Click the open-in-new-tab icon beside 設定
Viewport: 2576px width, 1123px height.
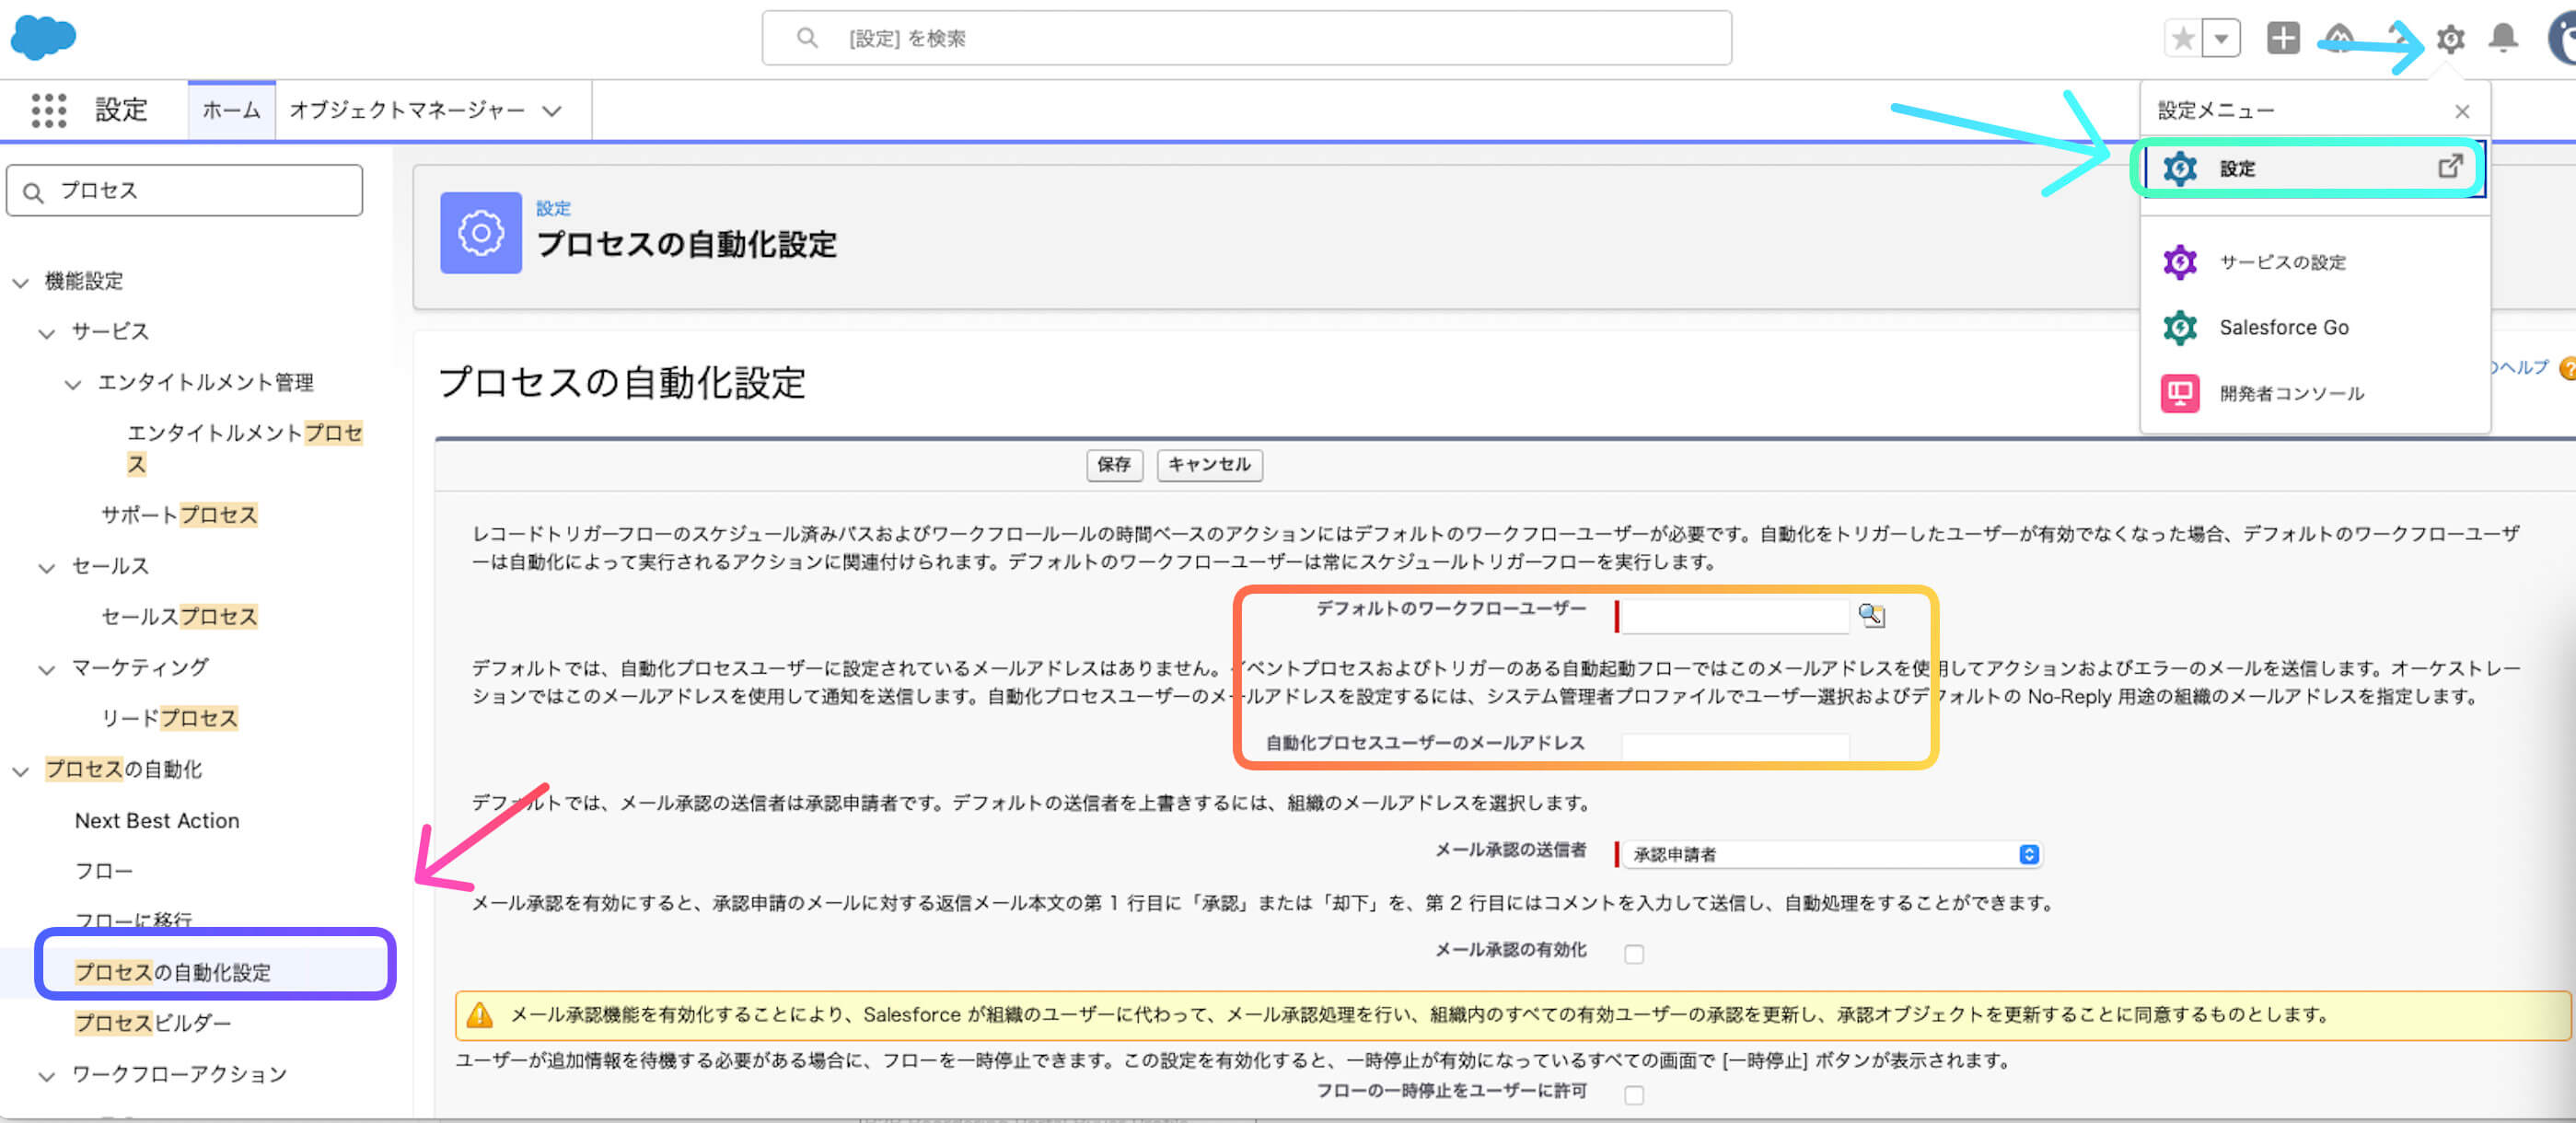[2449, 166]
